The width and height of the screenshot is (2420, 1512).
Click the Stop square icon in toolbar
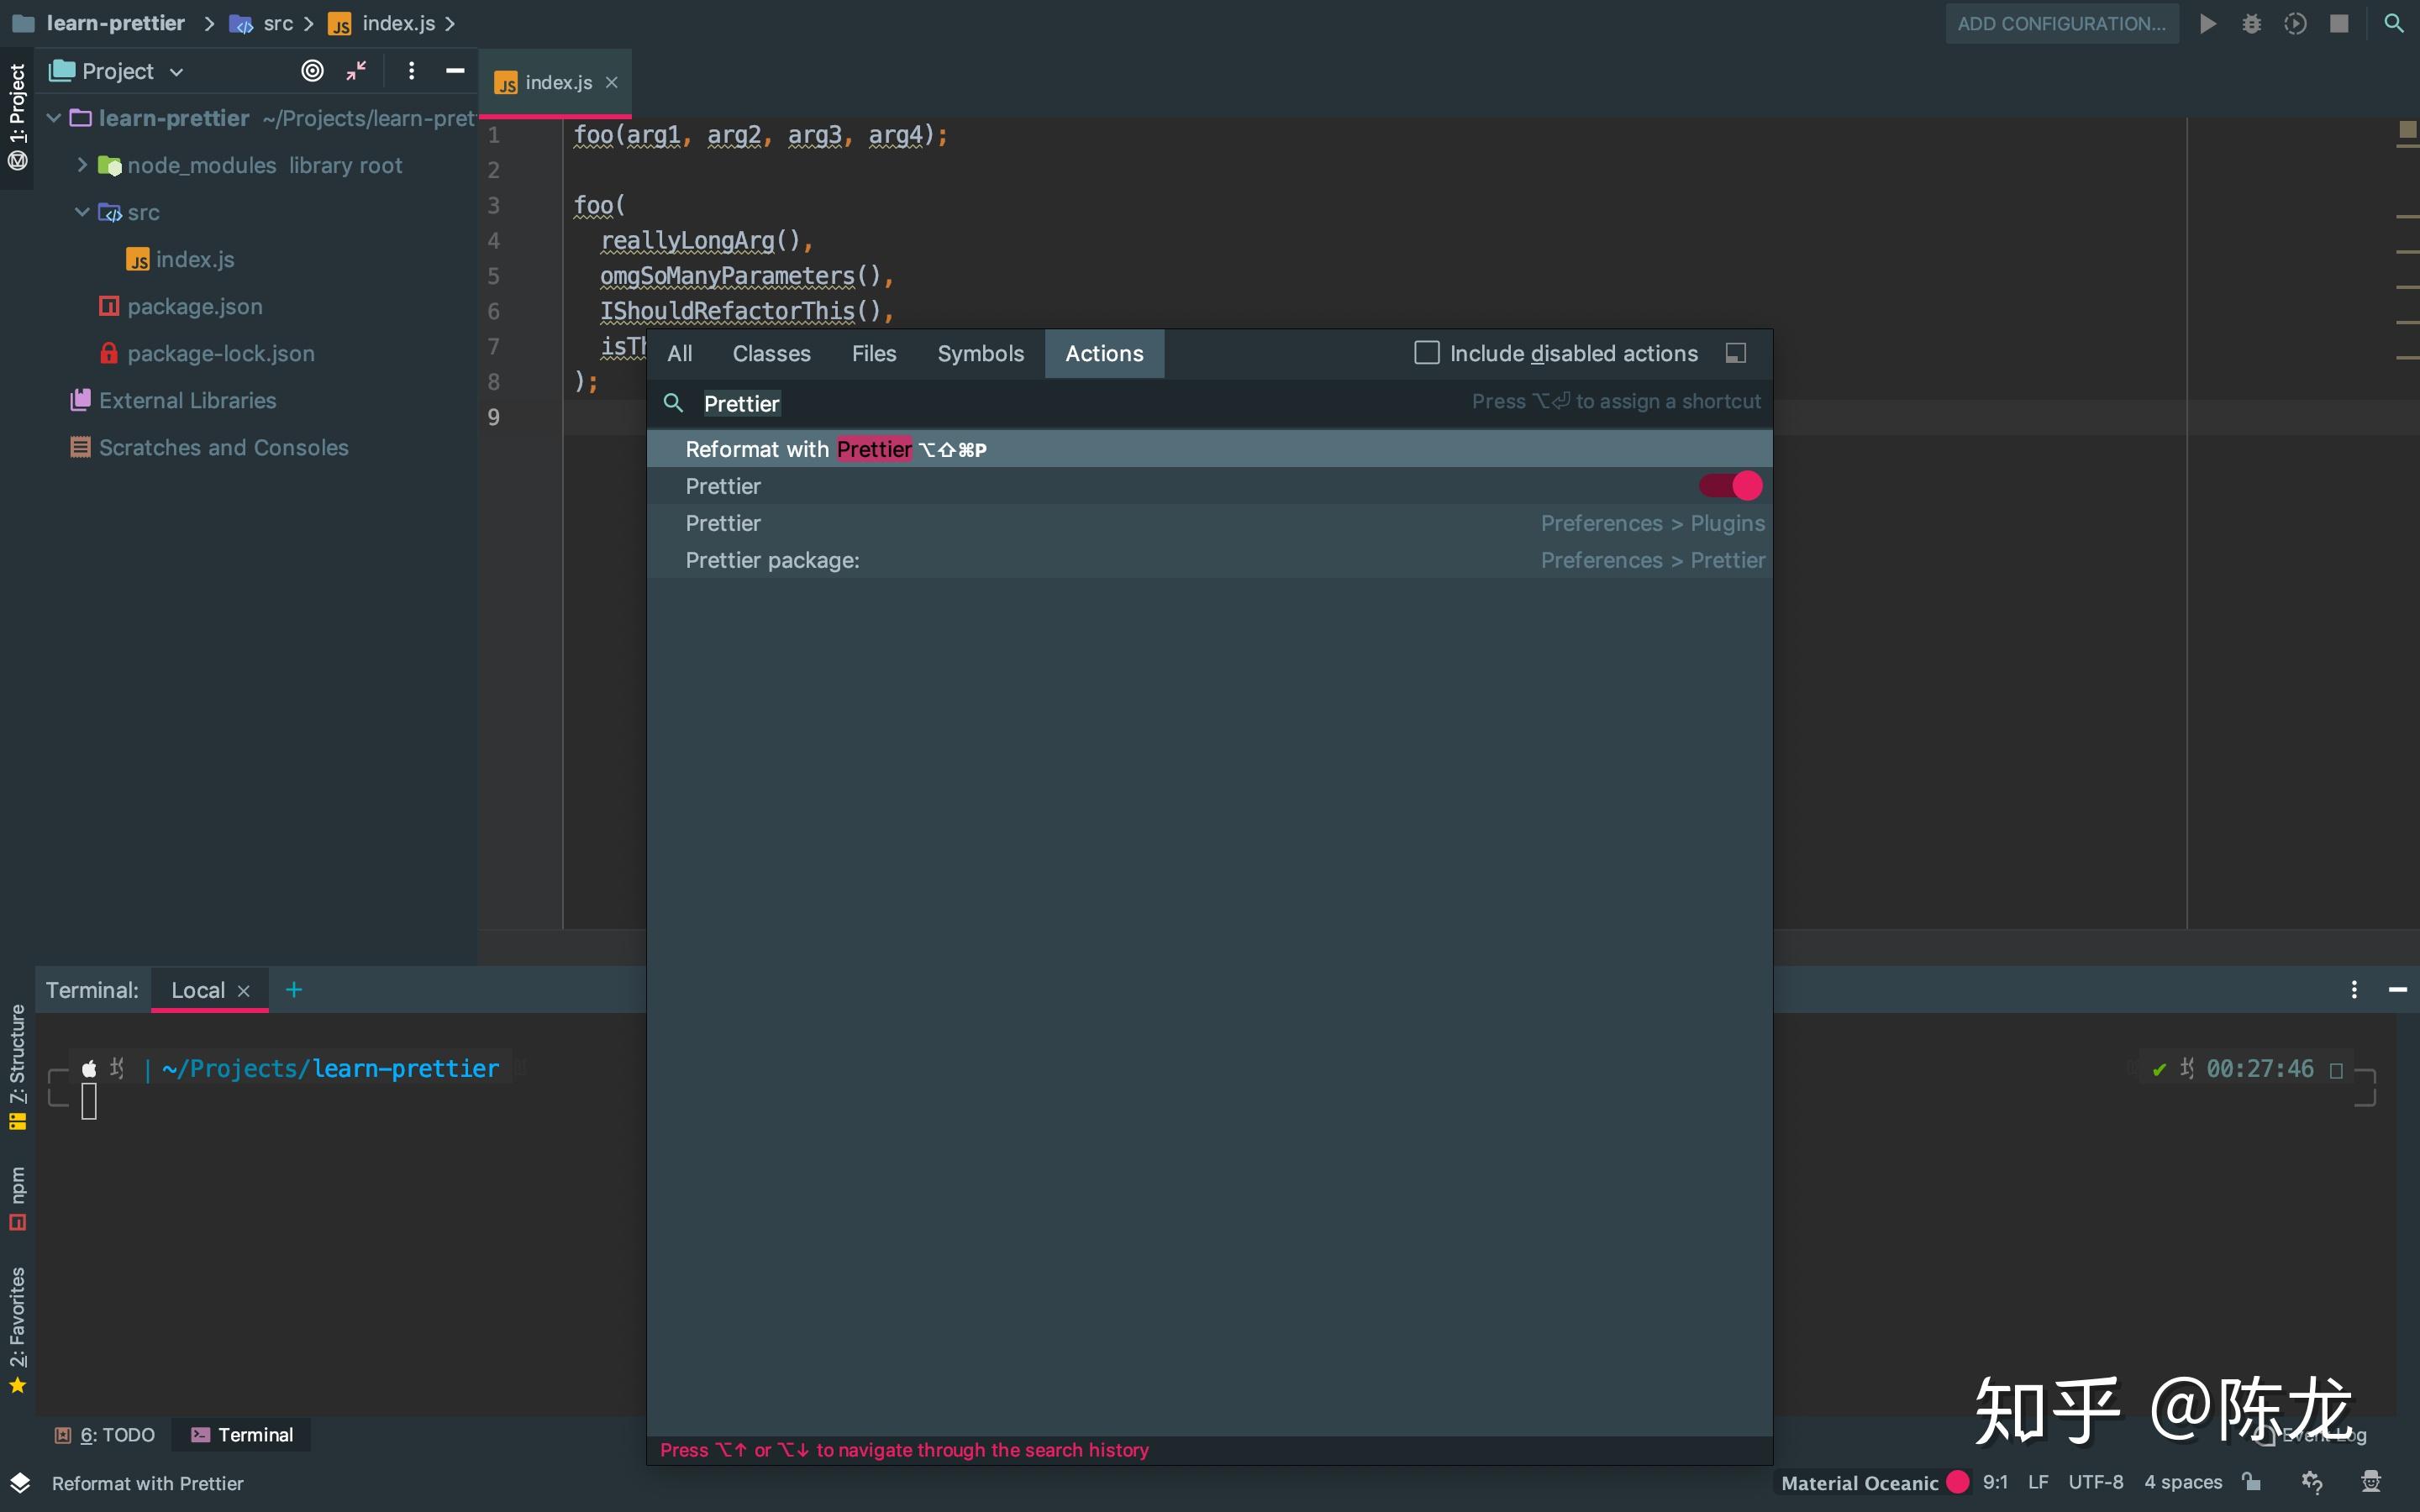coord(2339,23)
